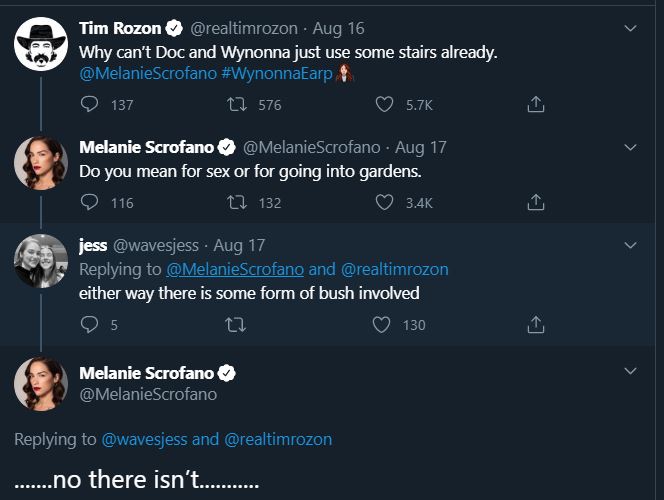Share Tim Rozon's tweet
The height and width of the screenshot is (500, 664).
536,104
